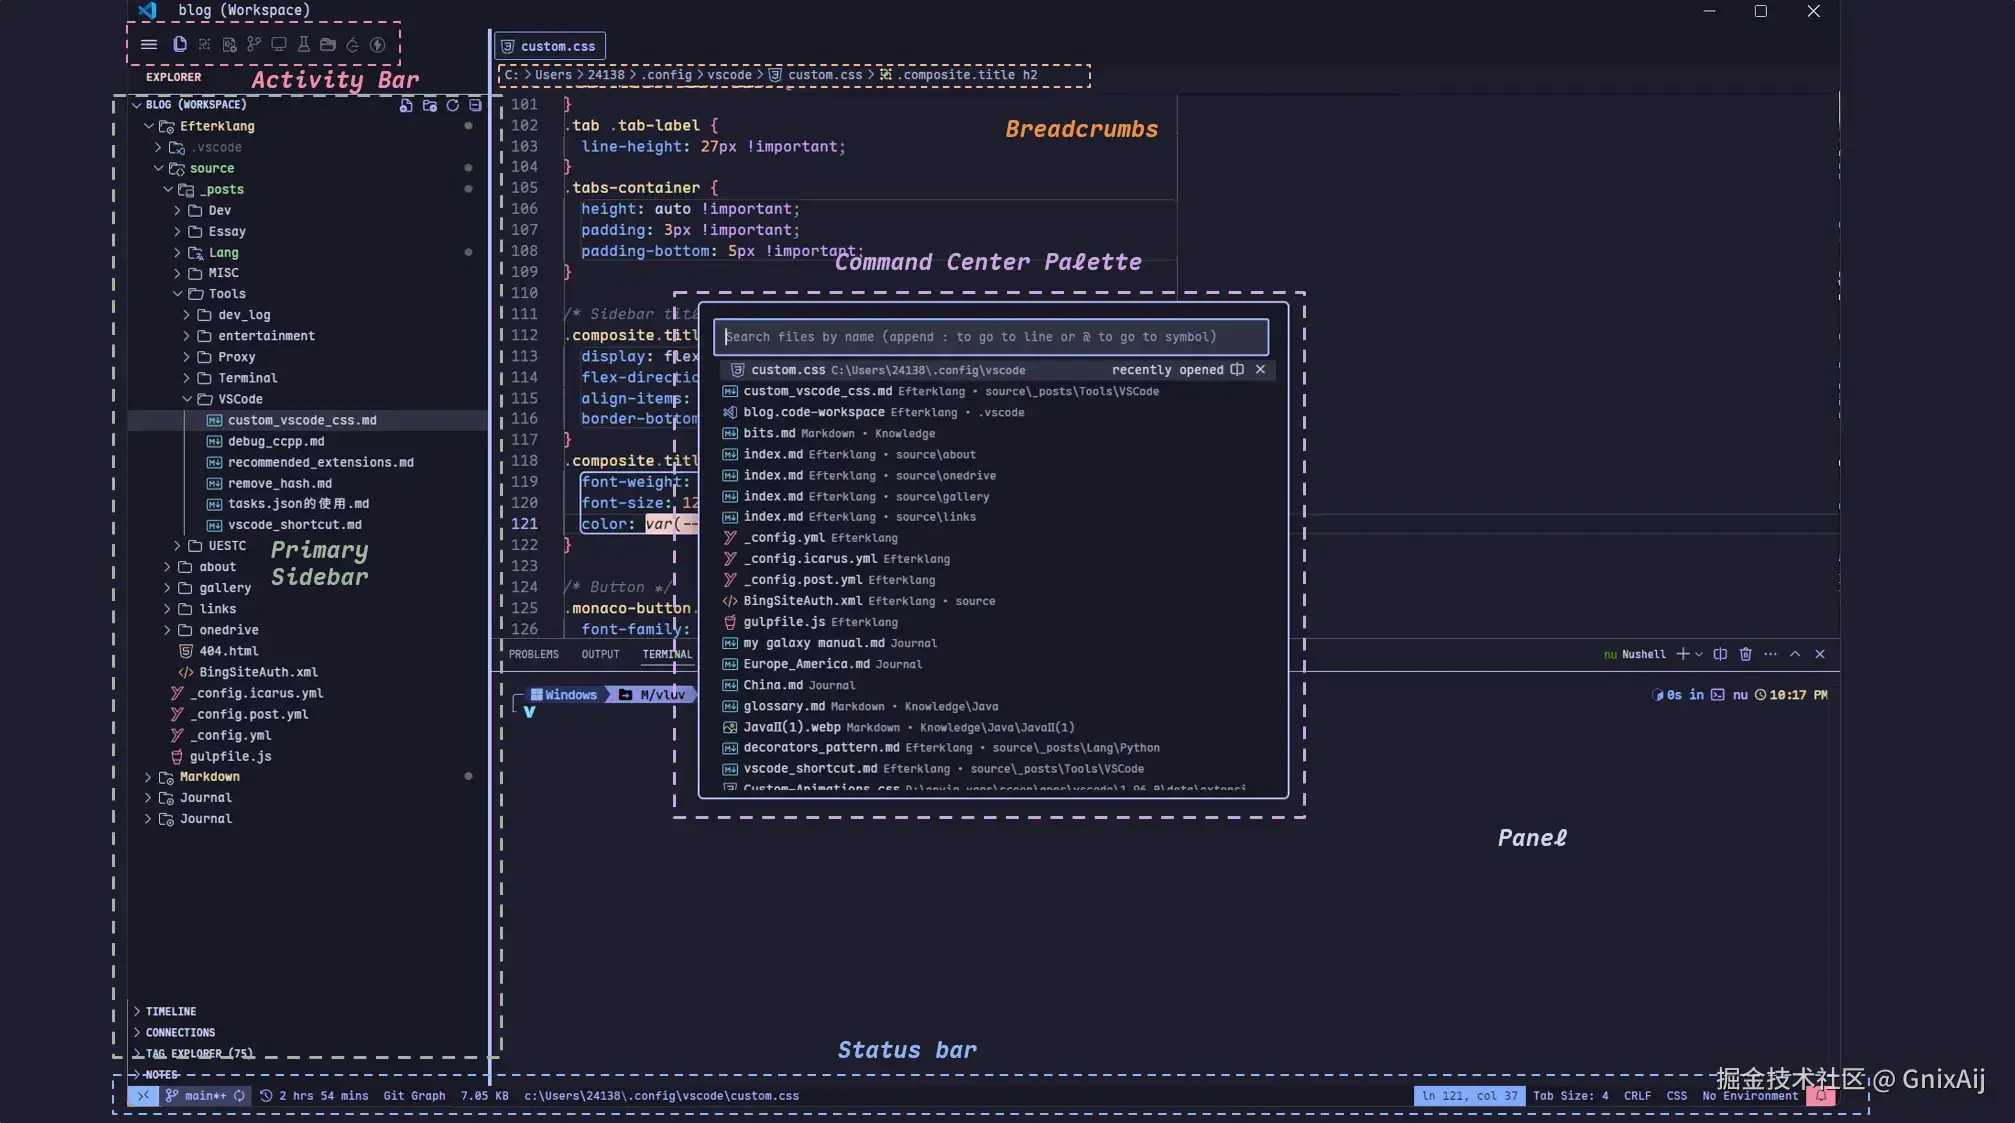Pin the recently opened custom.css entry
Screen dimensions: 2015x1123
click(1237, 370)
